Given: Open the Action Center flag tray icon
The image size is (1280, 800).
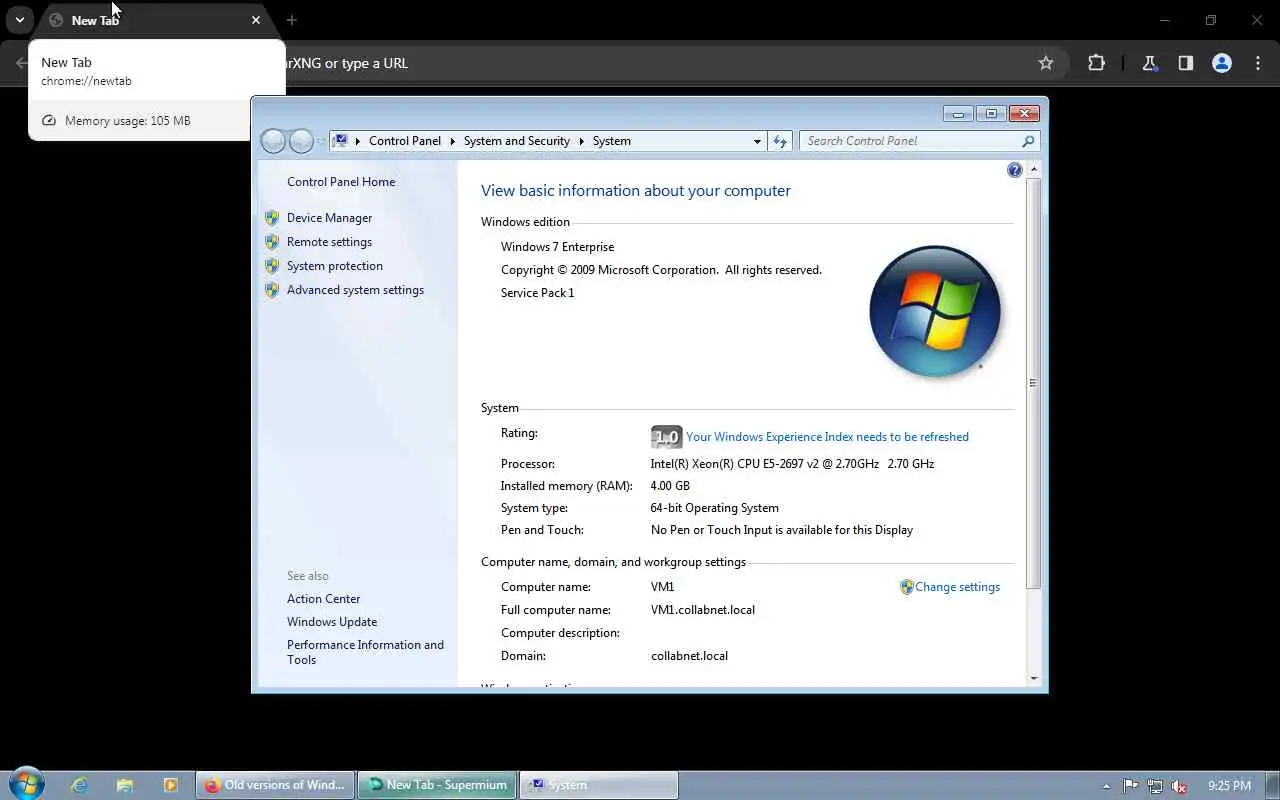Looking at the screenshot, I should [1130, 786].
